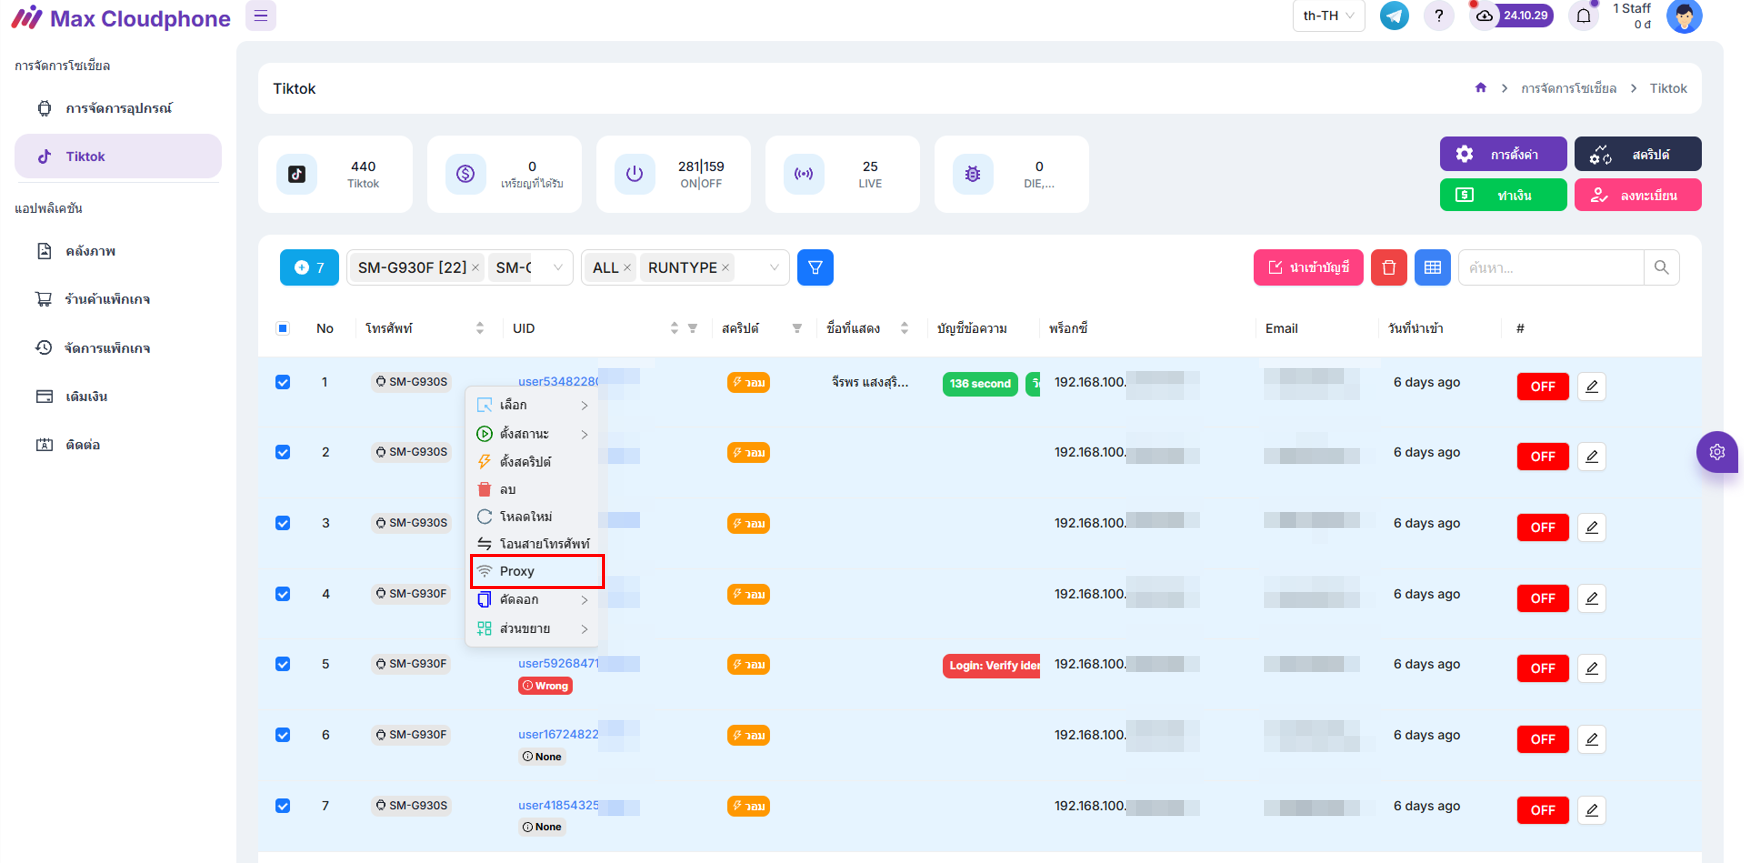The height and width of the screenshot is (863, 1745).
Task: Click the bug DIE card icon
Action: (973, 174)
